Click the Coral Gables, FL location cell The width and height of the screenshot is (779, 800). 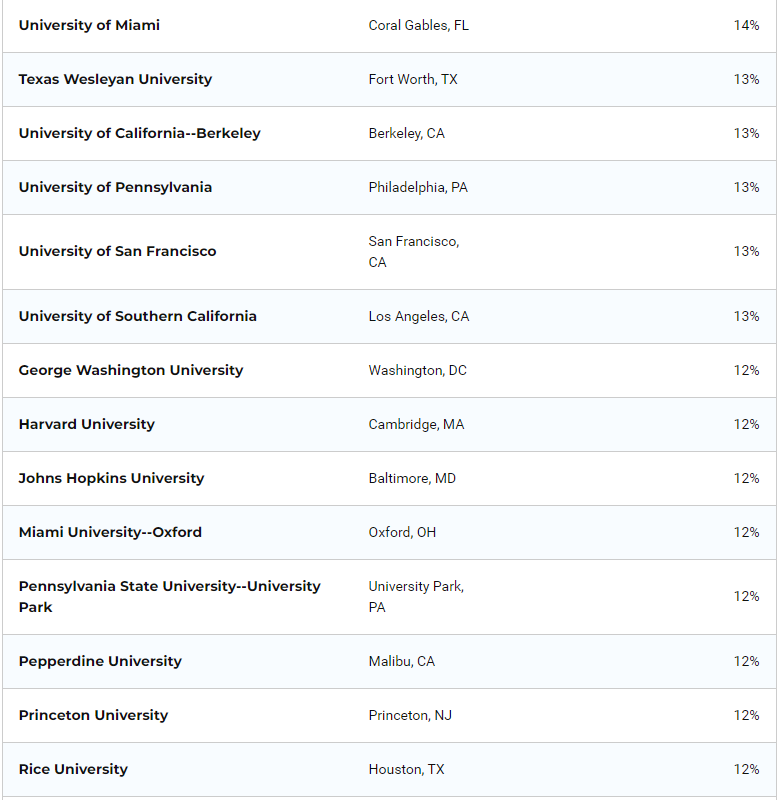(x=418, y=25)
